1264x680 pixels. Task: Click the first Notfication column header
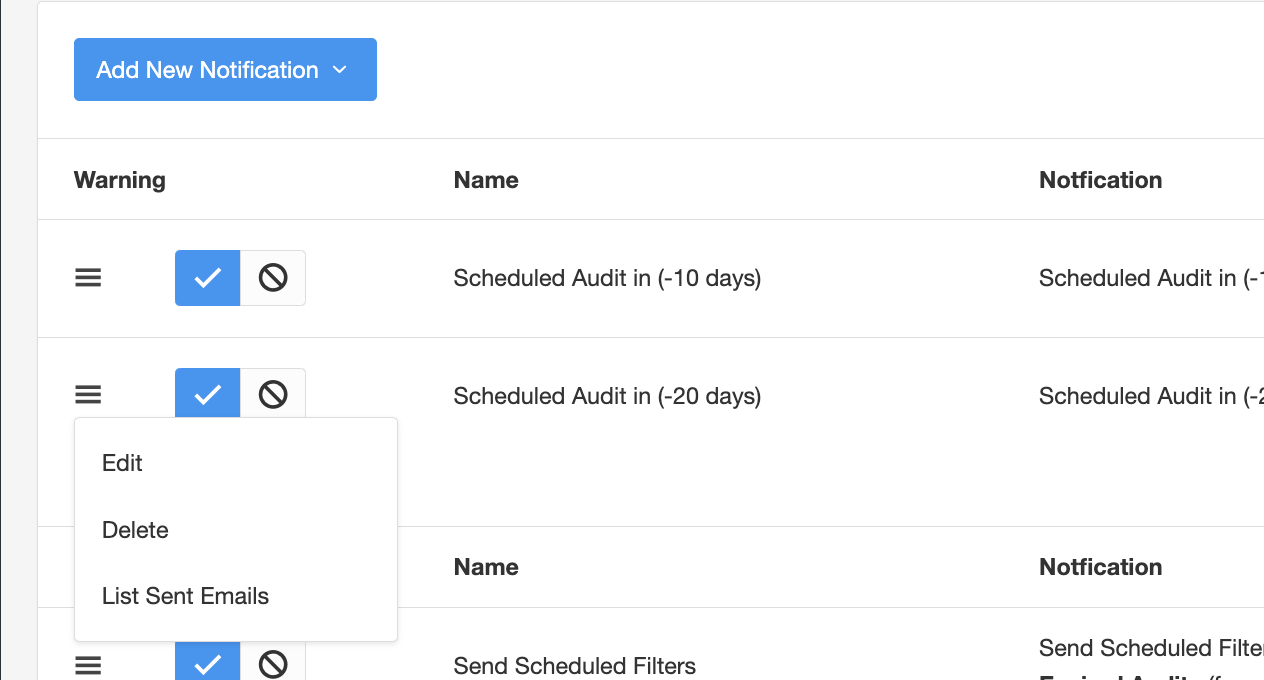(1101, 180)
